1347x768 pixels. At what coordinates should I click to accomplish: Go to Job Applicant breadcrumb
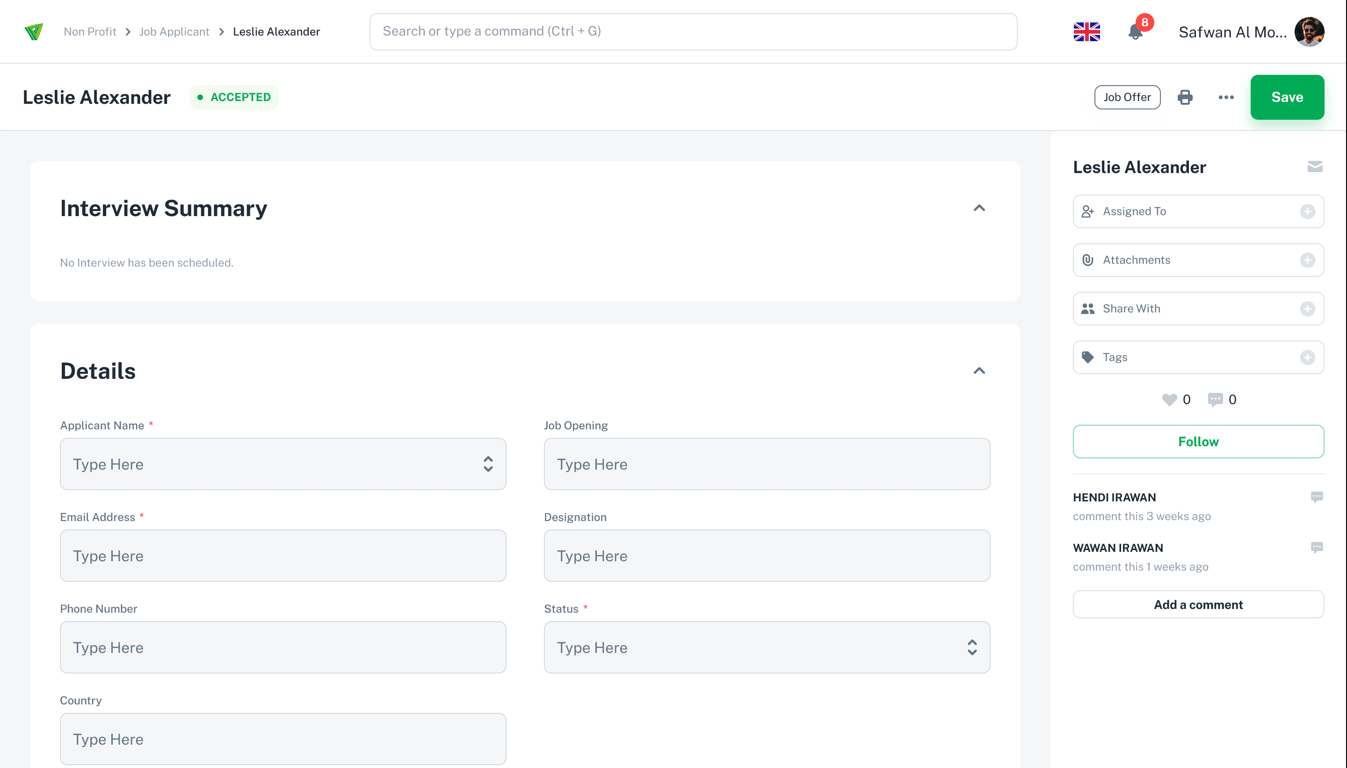click(x=174, y=32)
